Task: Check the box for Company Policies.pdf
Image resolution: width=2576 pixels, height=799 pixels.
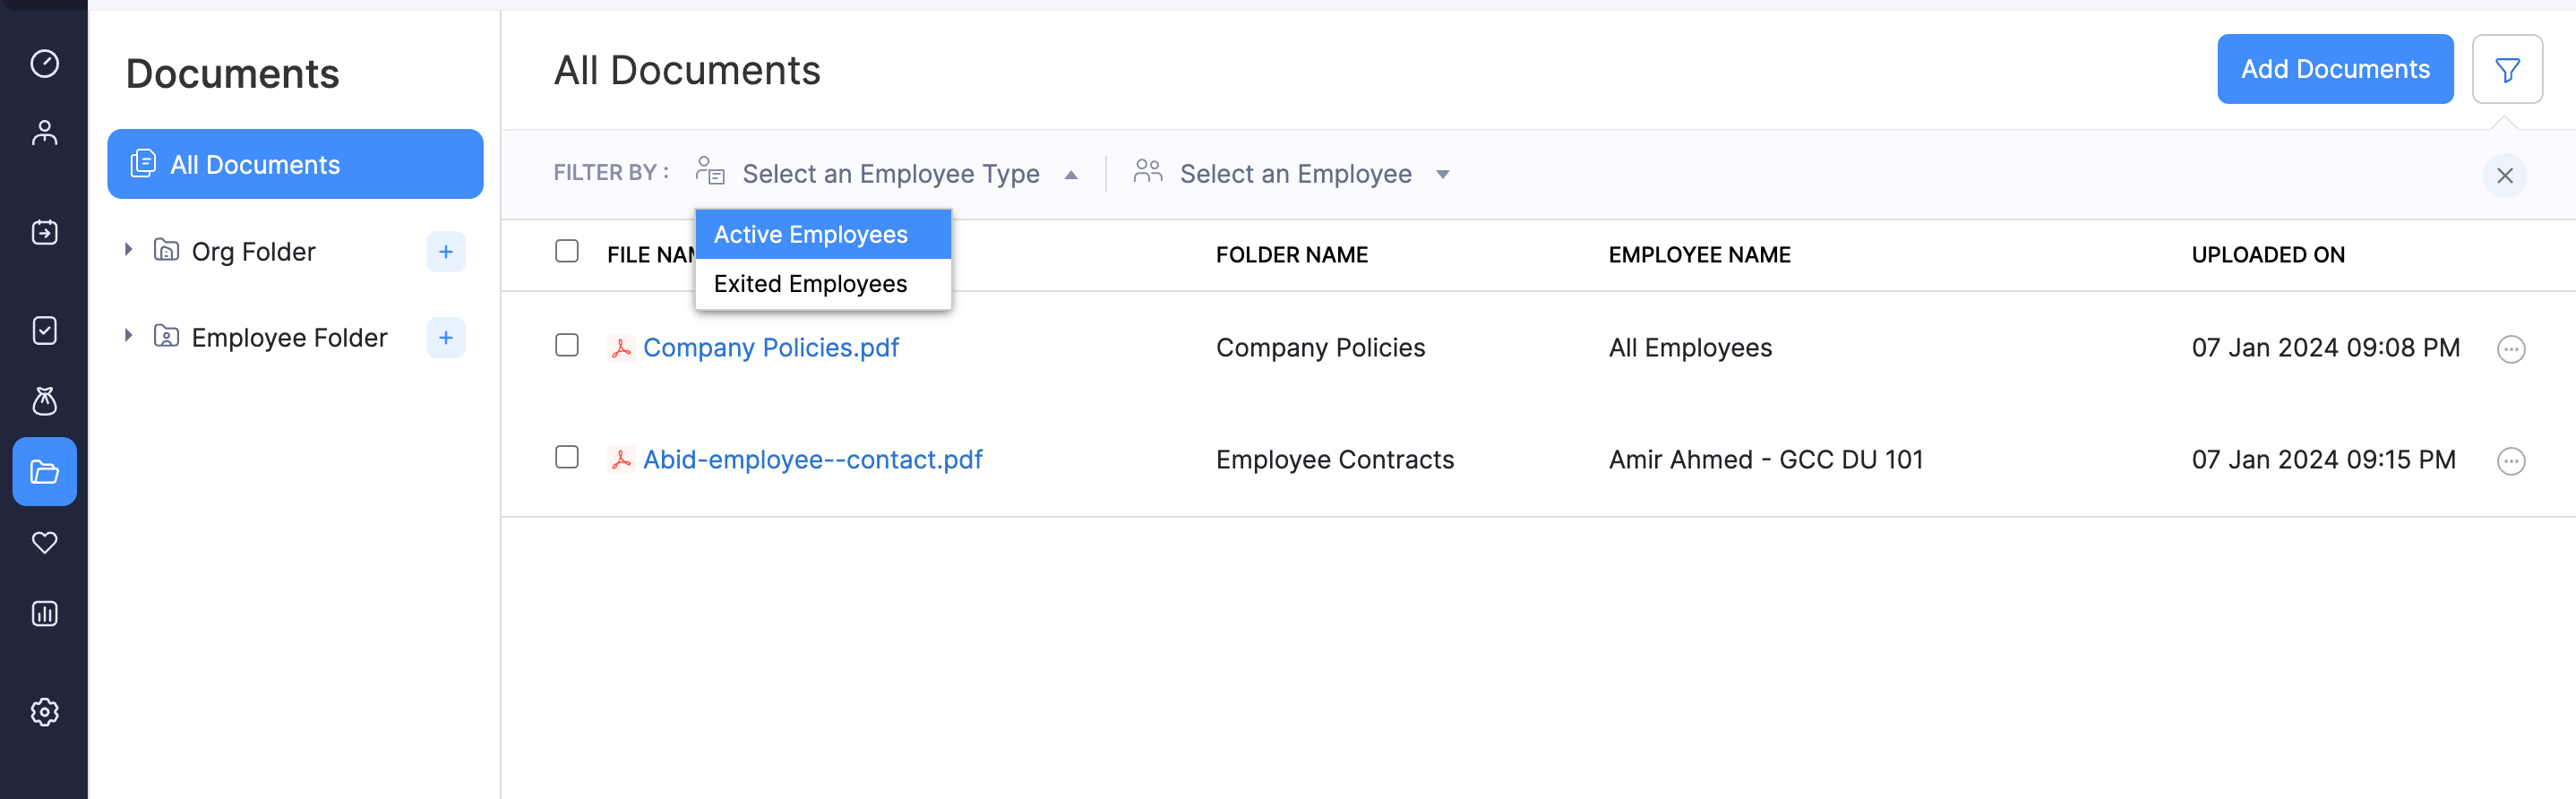Action: click(x=567, y=346)
